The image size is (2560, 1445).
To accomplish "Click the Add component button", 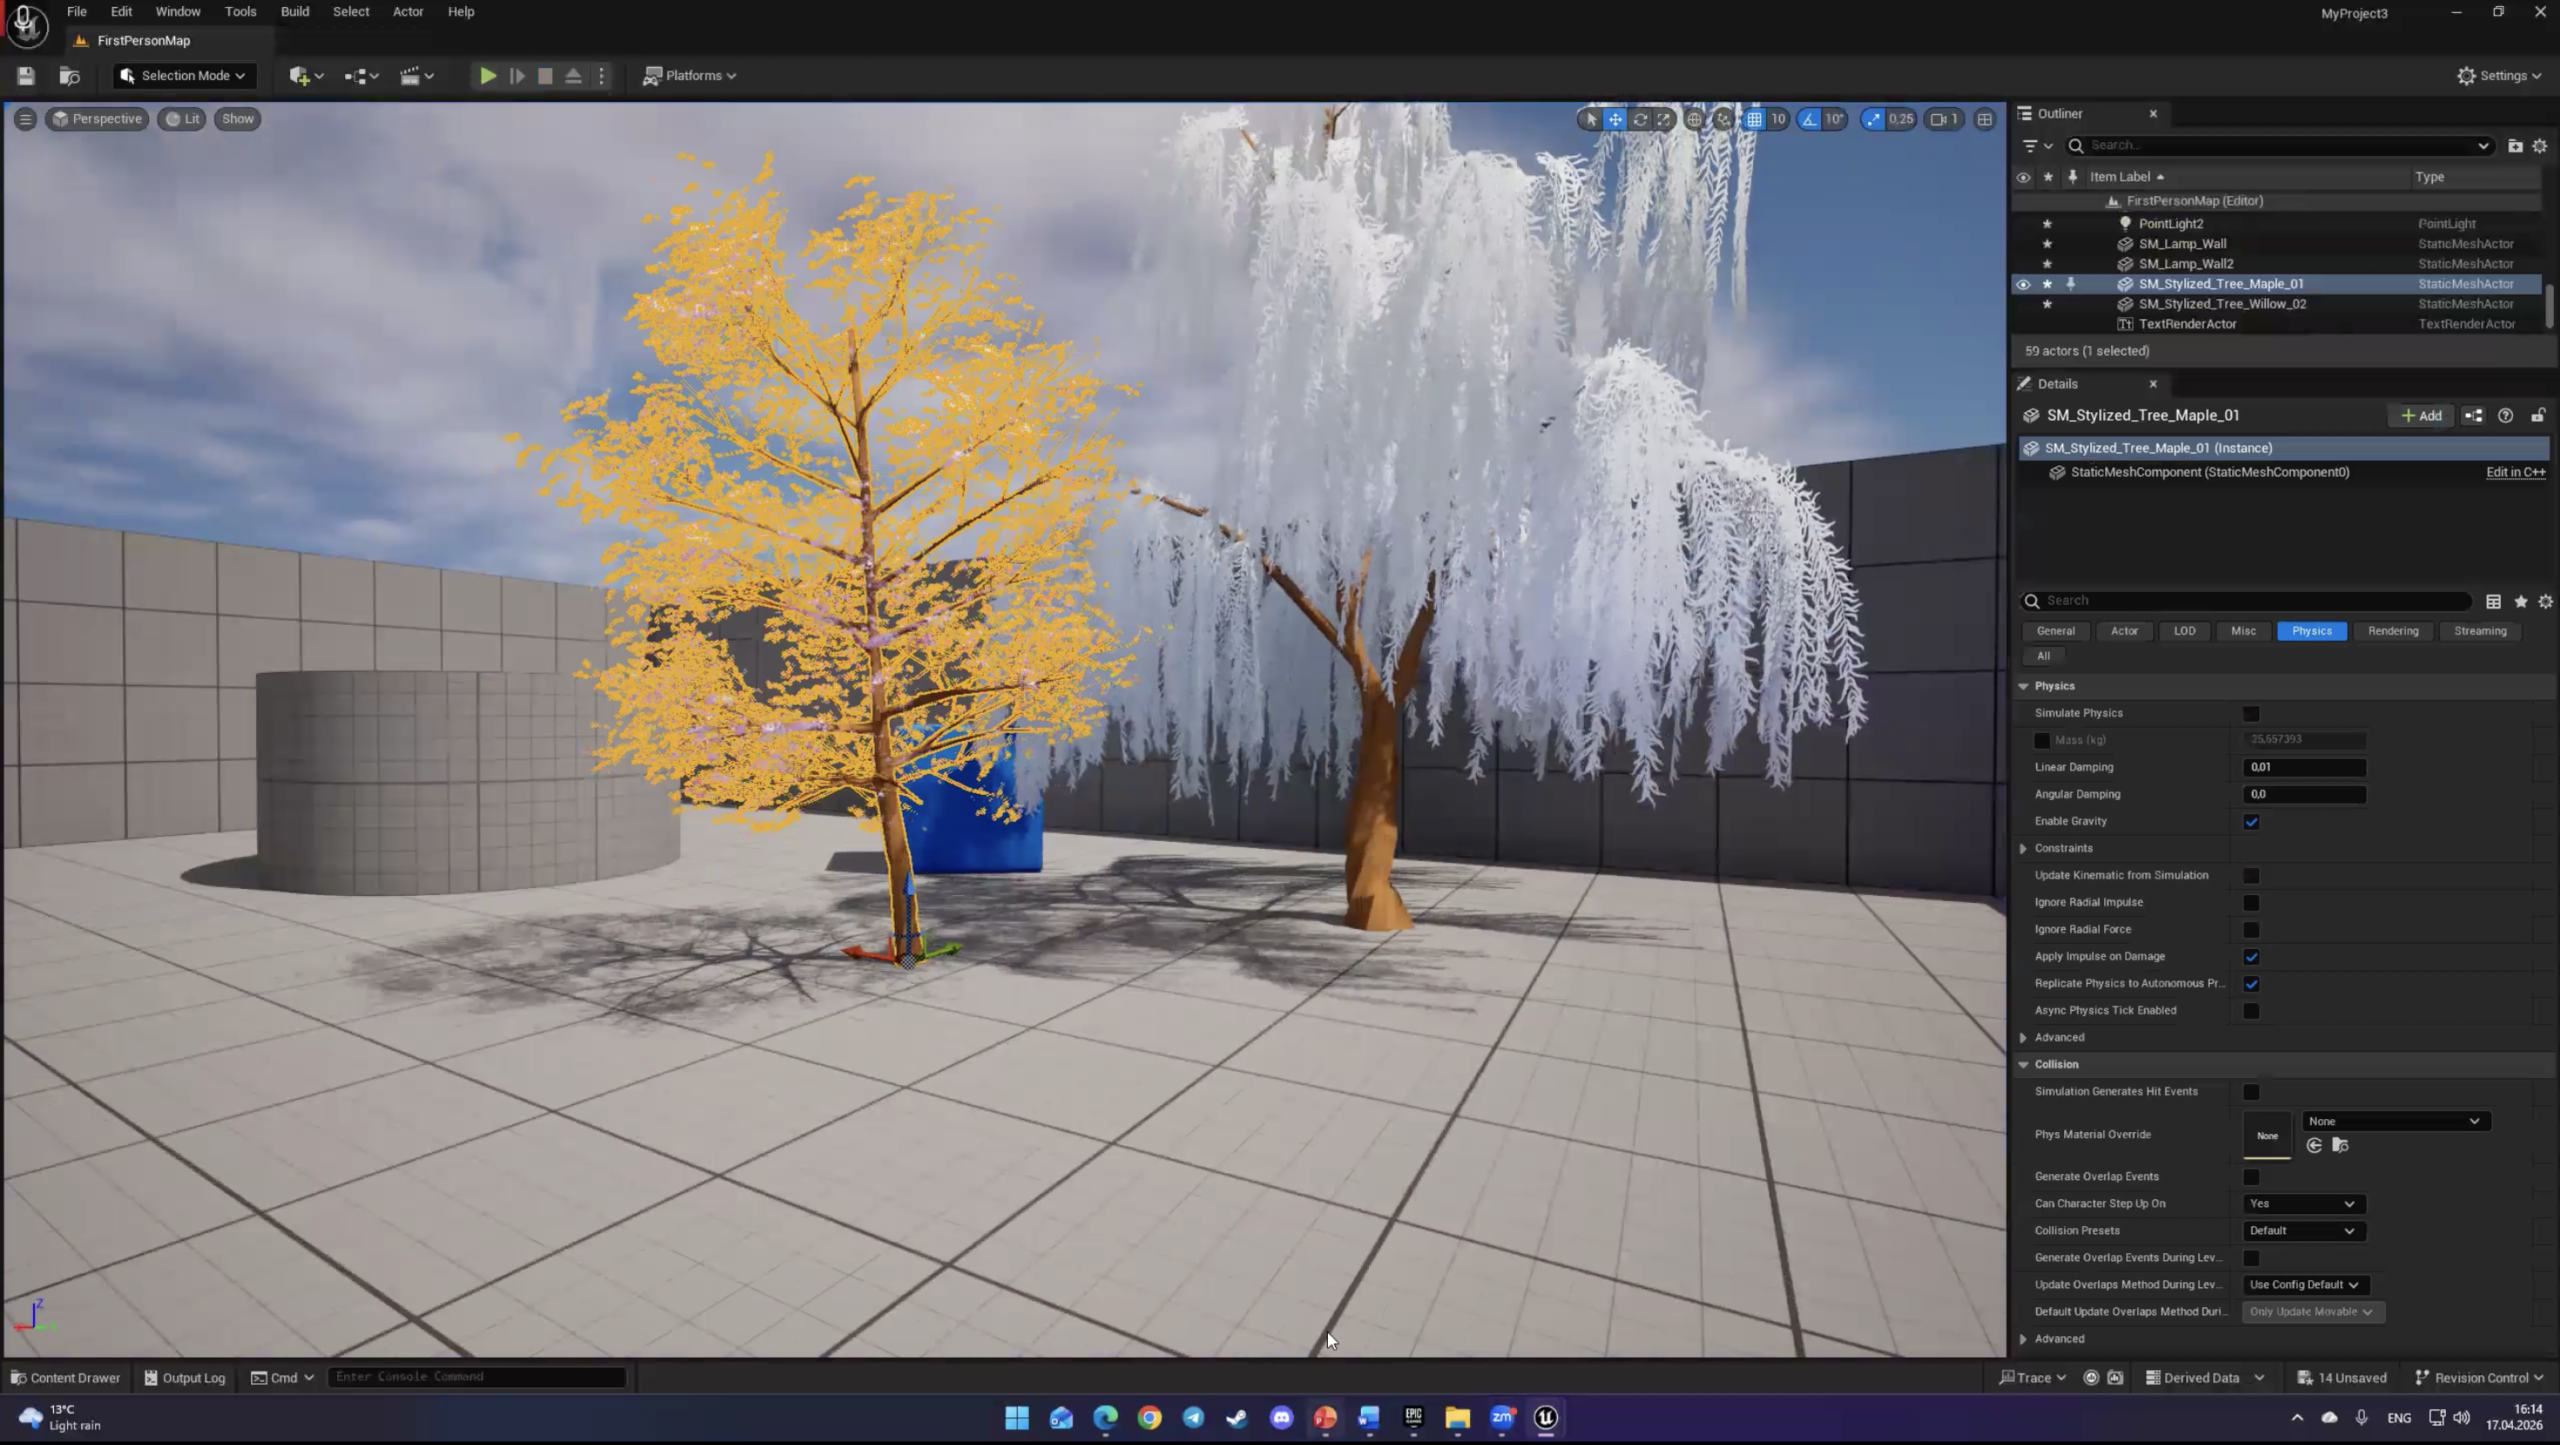I will (x=2421, y=416).
